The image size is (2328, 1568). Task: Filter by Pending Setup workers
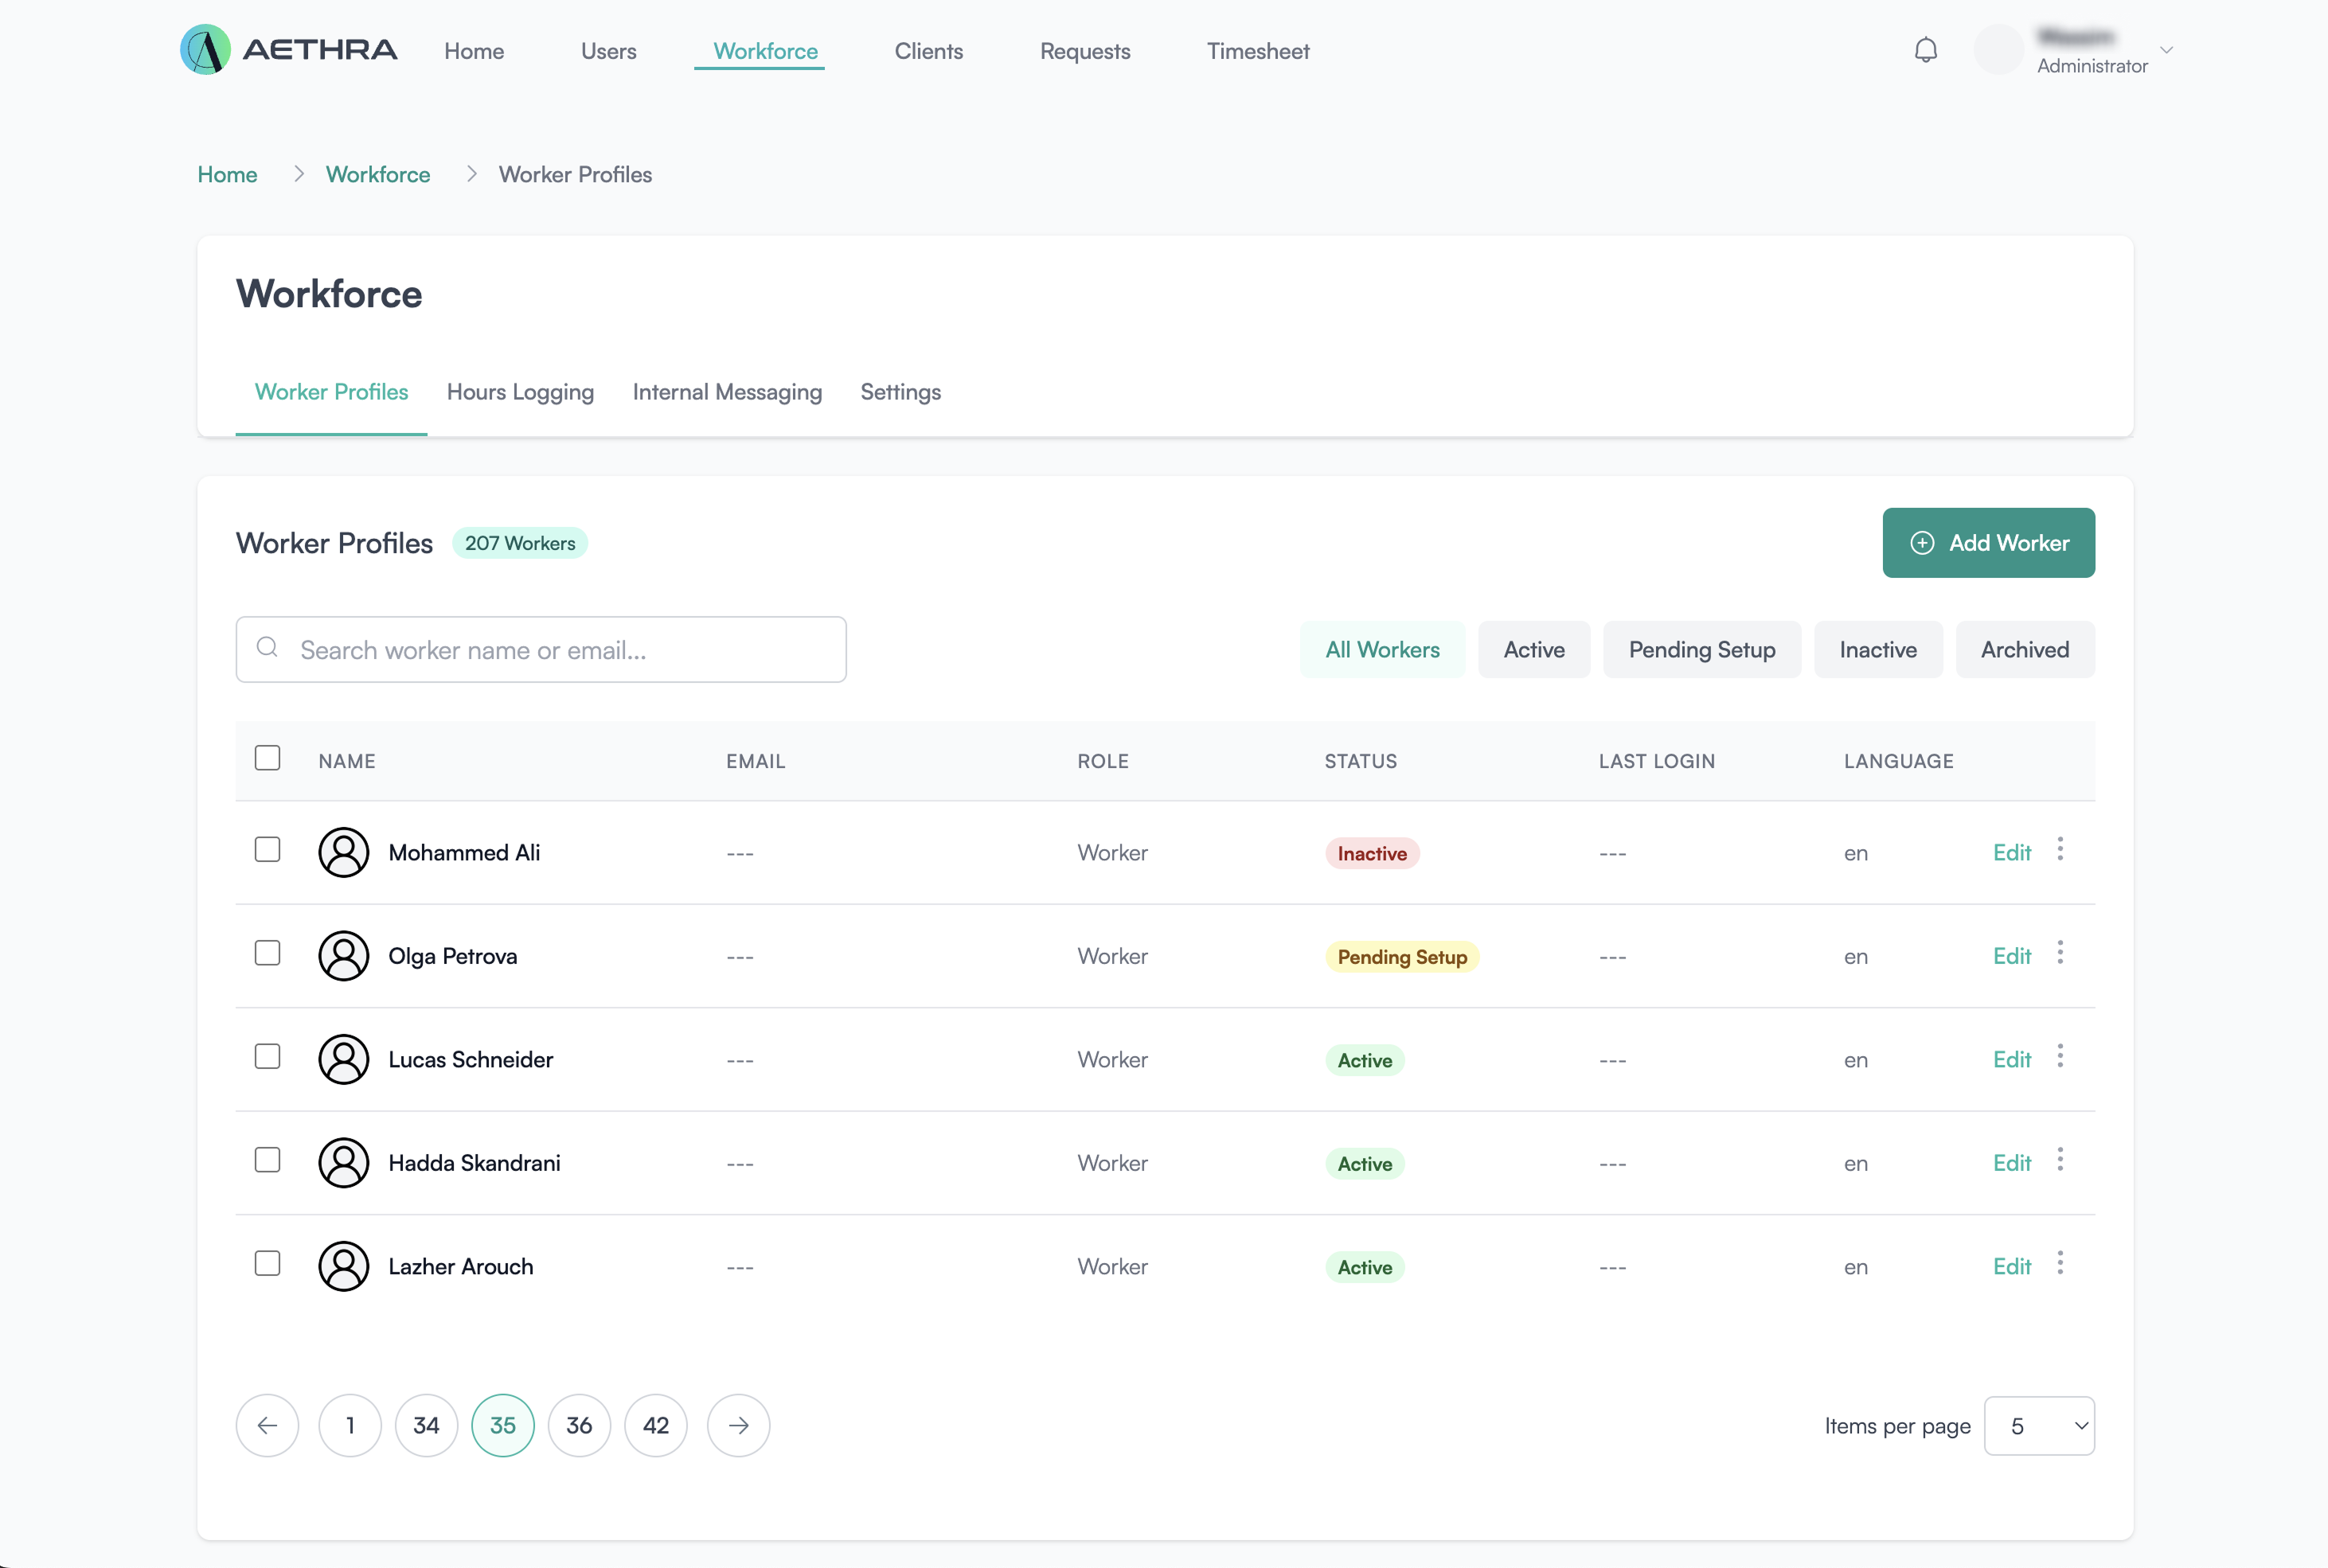1702,650
